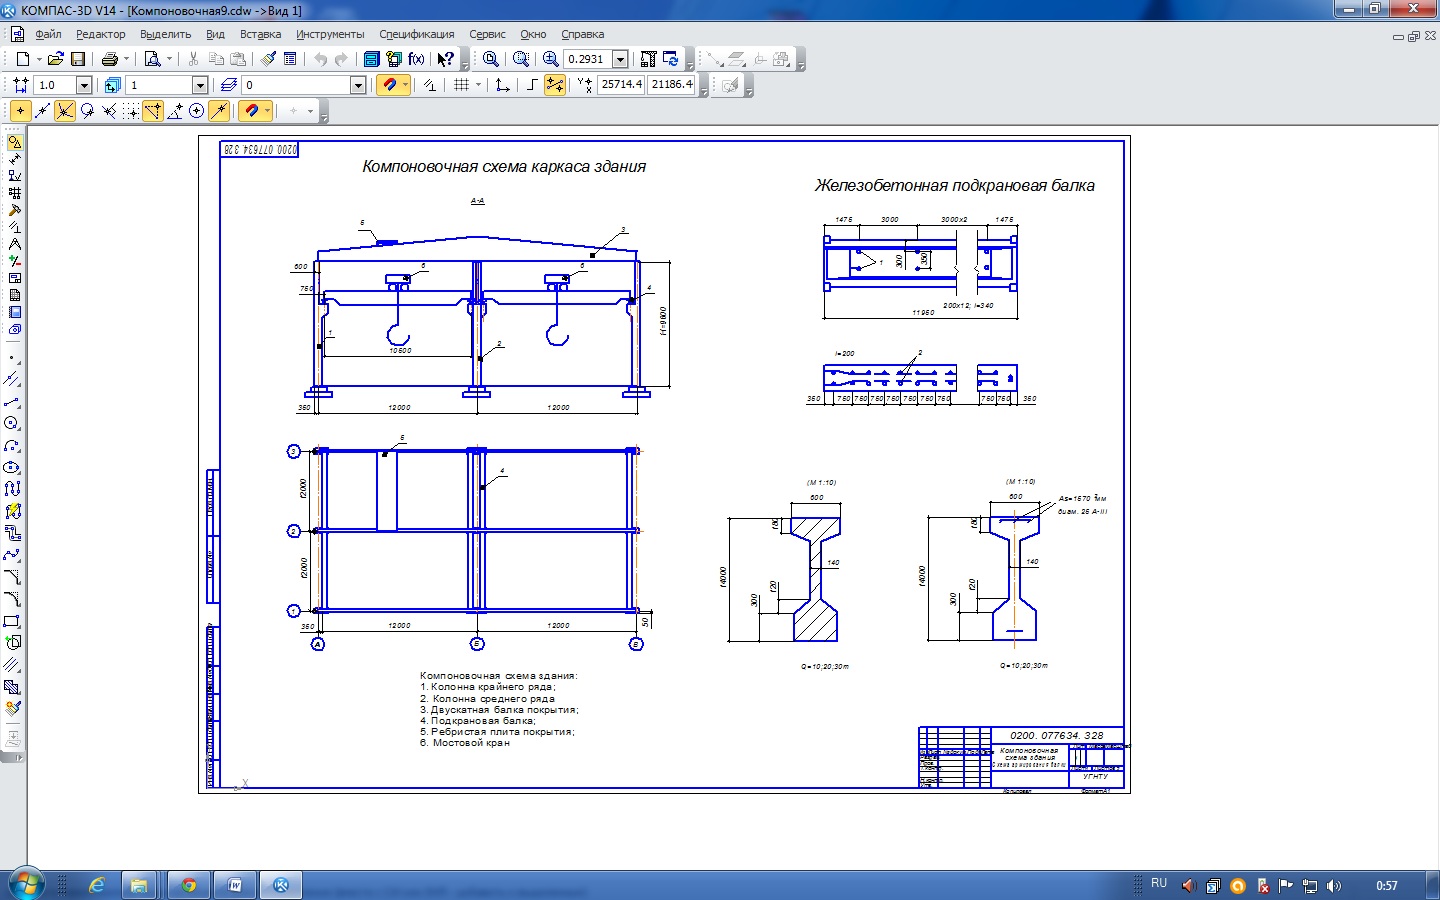This screenshot has height=900, width=1440.
Task: Toggle the highlighted Rounding button
Action: pos(556,85)
